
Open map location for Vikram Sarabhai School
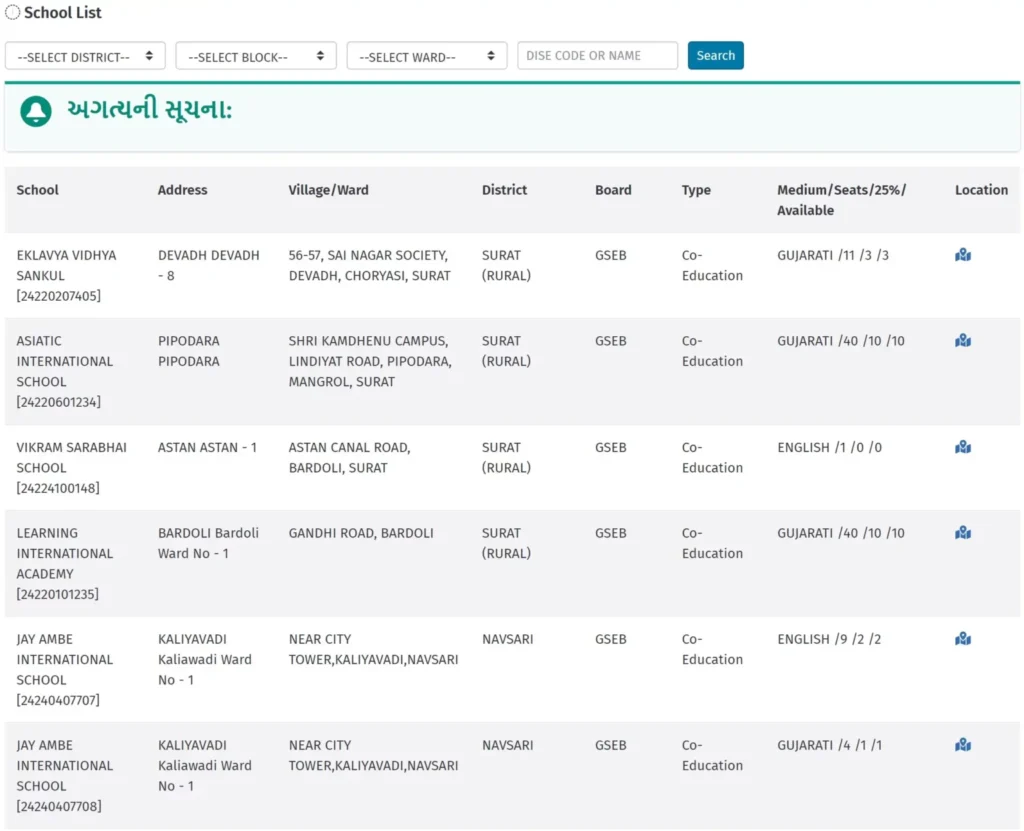click(963, 447)
